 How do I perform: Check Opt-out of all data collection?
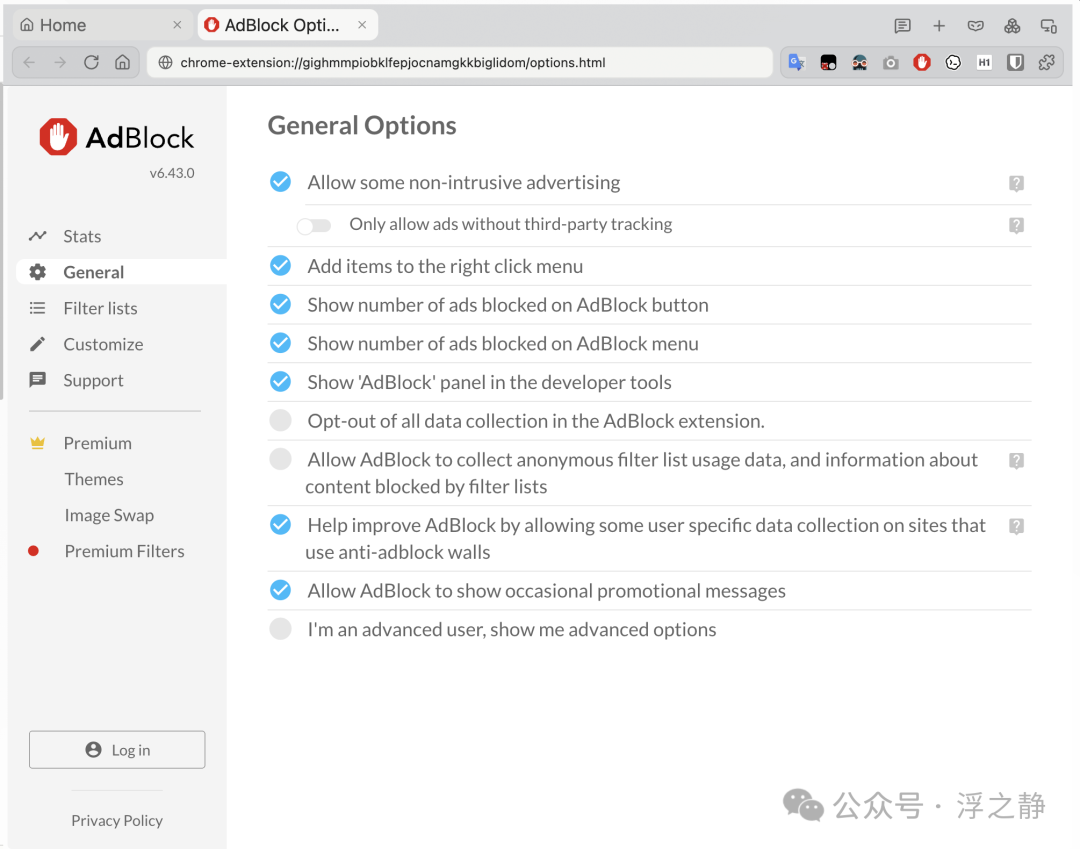[x=280, y=420]
